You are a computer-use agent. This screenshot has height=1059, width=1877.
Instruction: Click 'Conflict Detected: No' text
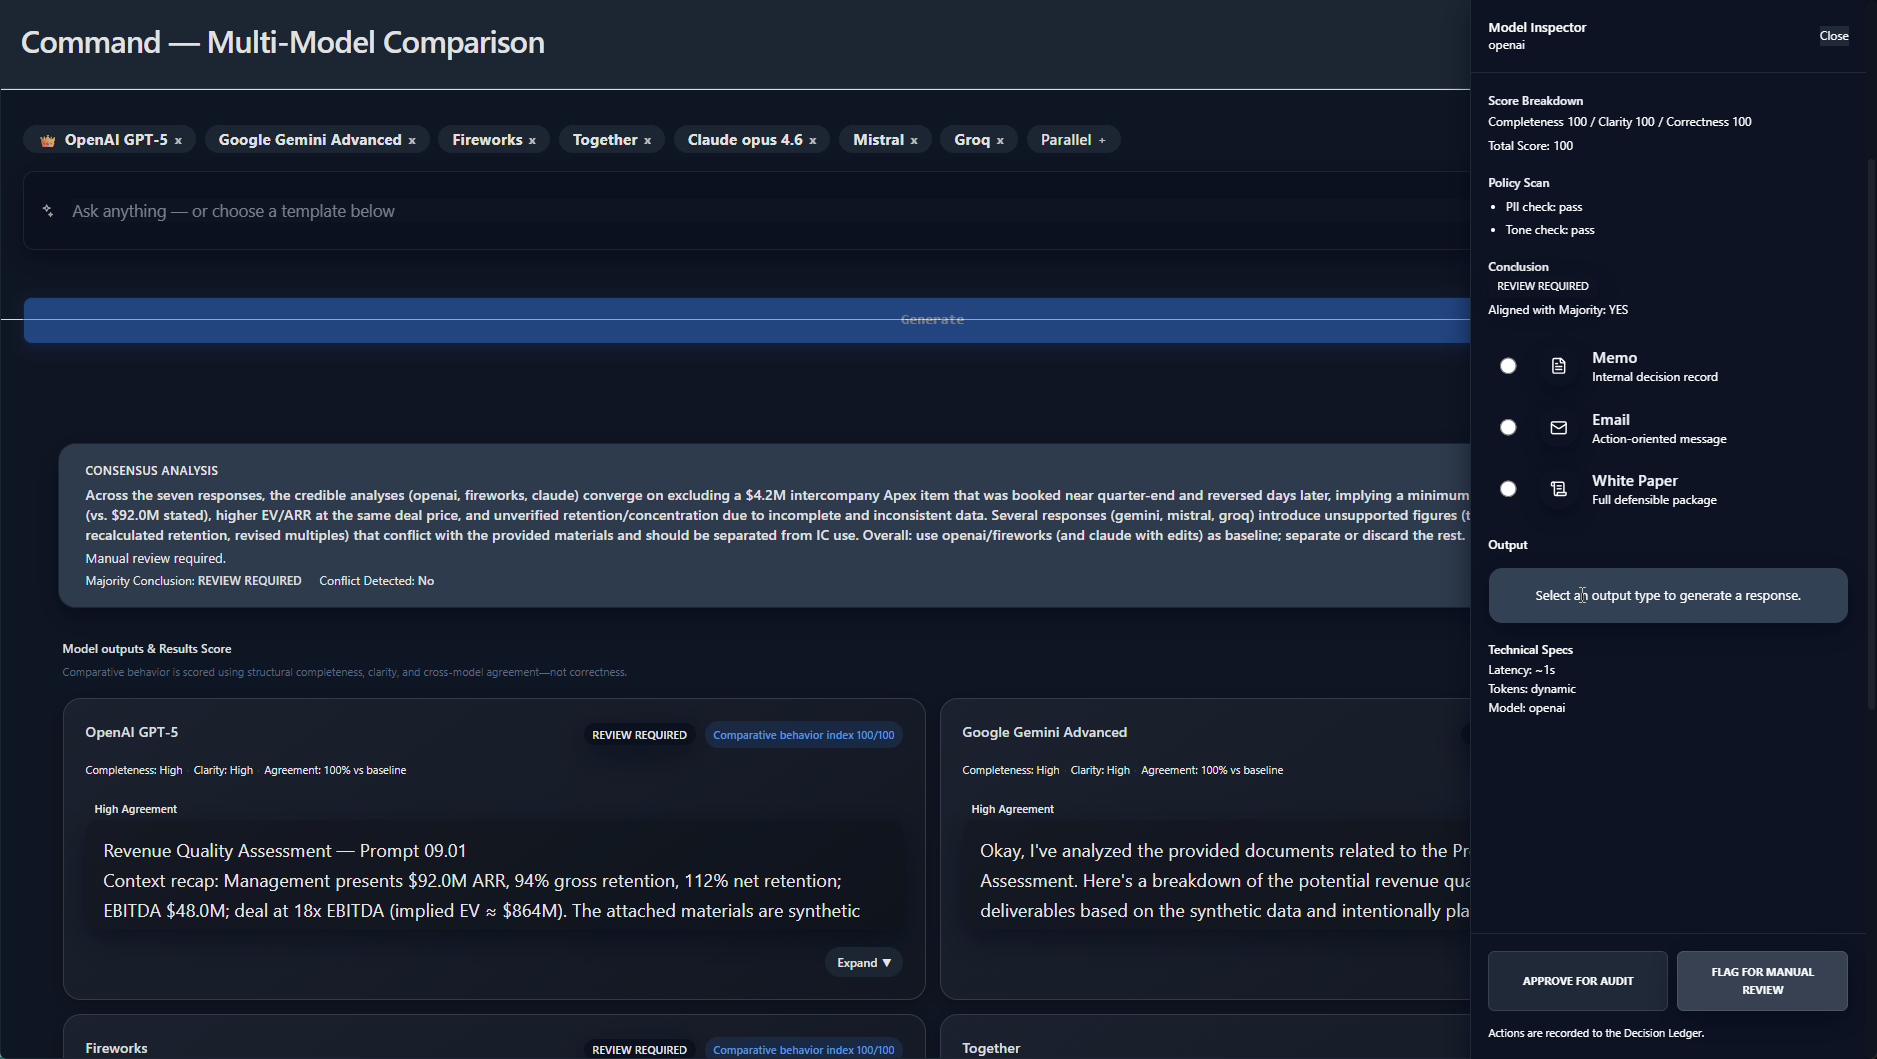click(376, 581)
